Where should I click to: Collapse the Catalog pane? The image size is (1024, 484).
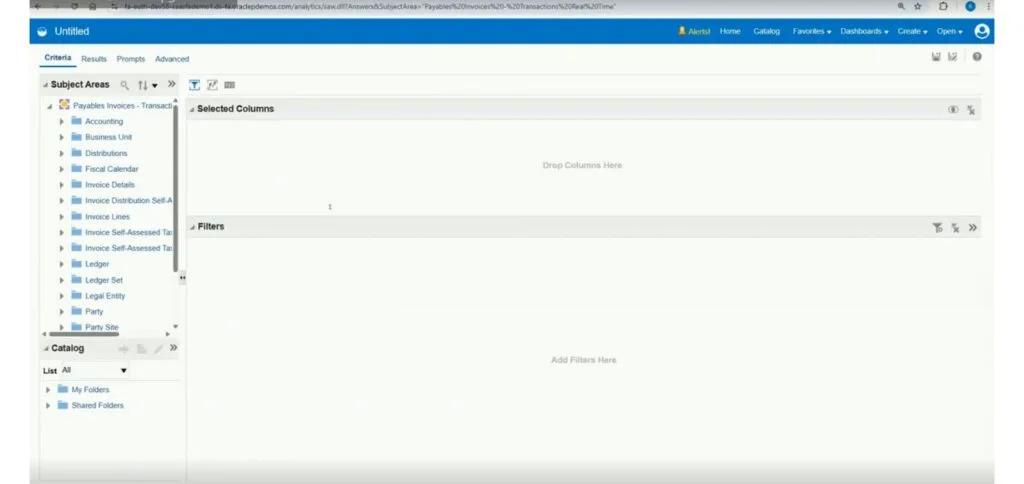click(46, 349)
